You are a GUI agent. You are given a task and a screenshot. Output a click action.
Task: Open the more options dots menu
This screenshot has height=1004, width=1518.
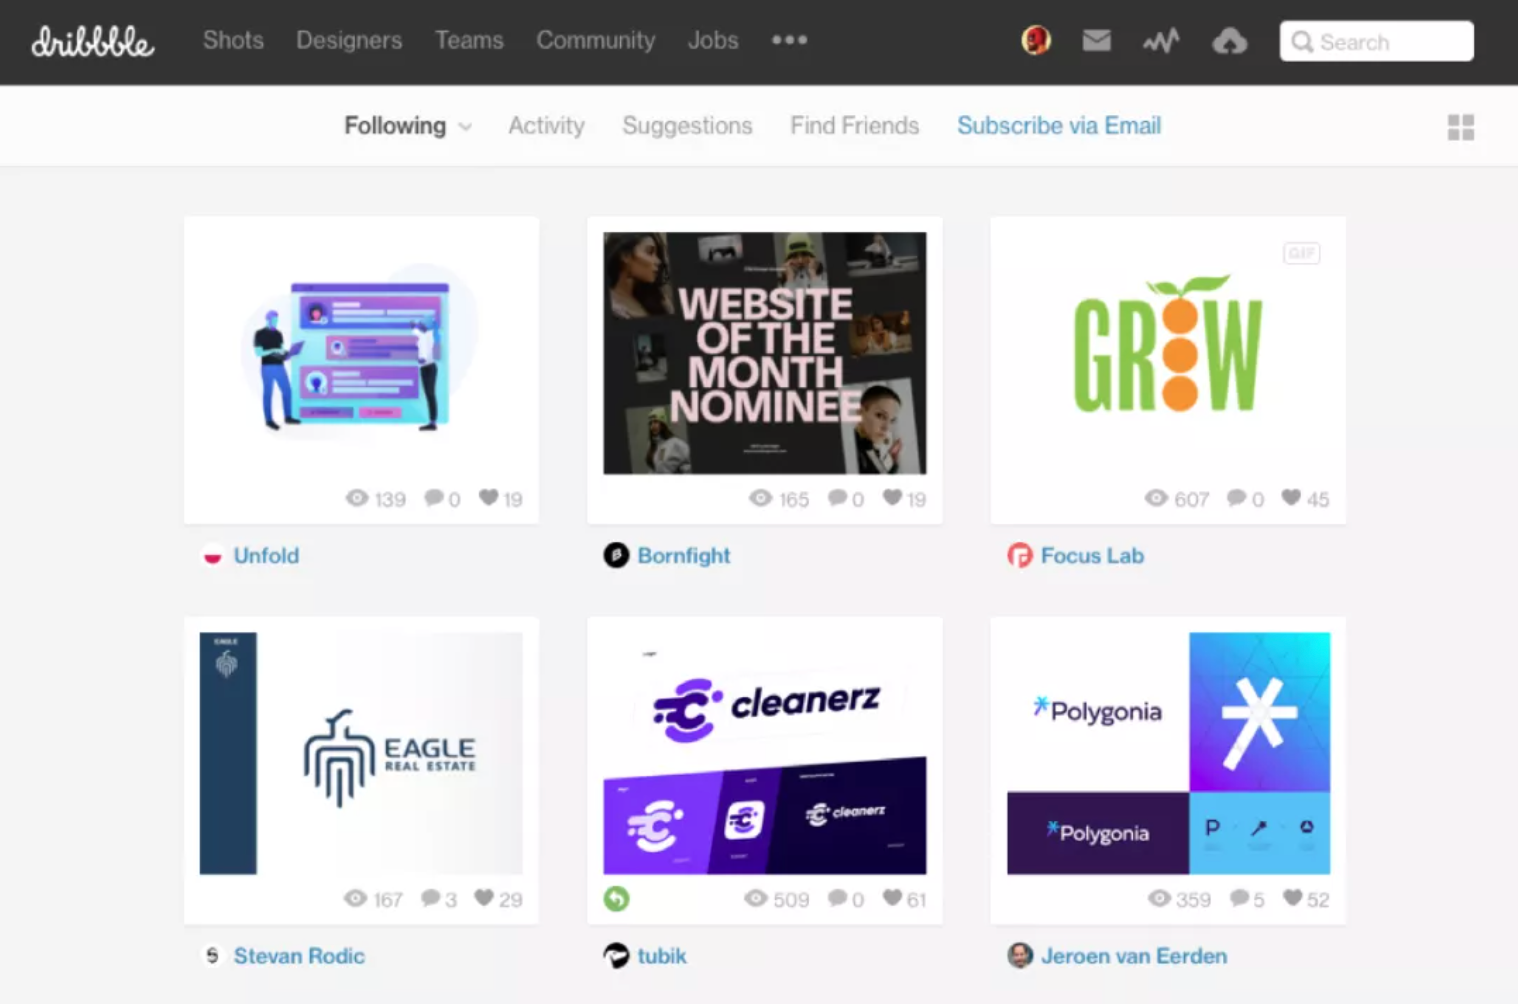pyautogui.click(x=789, y=40)
